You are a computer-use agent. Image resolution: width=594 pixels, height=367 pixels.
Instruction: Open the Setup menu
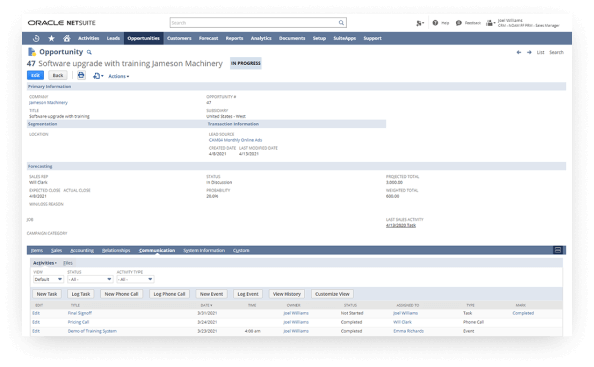point(319,38)
